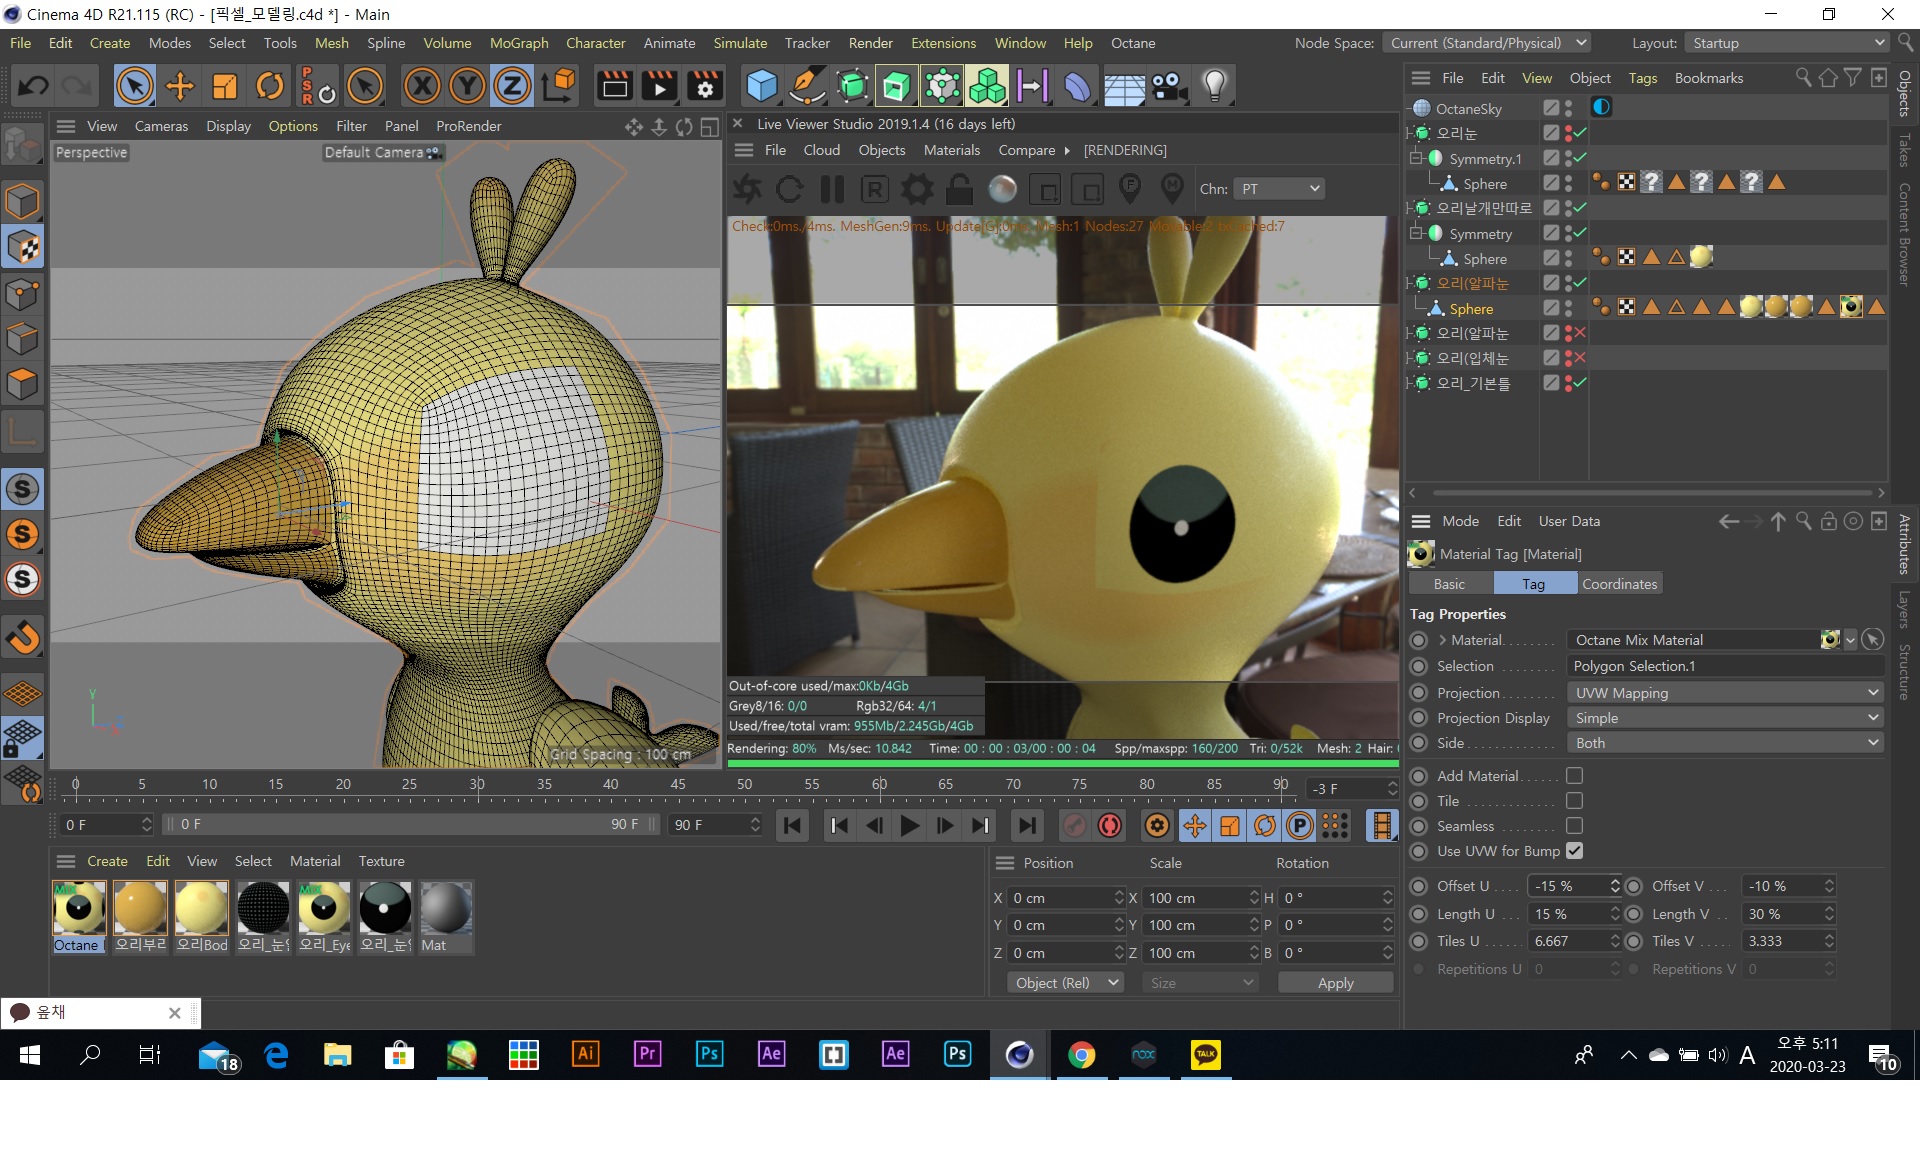
Task: Select the 오리부리 material thumbnail
Action: pyautogui.click(x=140, y=916)
